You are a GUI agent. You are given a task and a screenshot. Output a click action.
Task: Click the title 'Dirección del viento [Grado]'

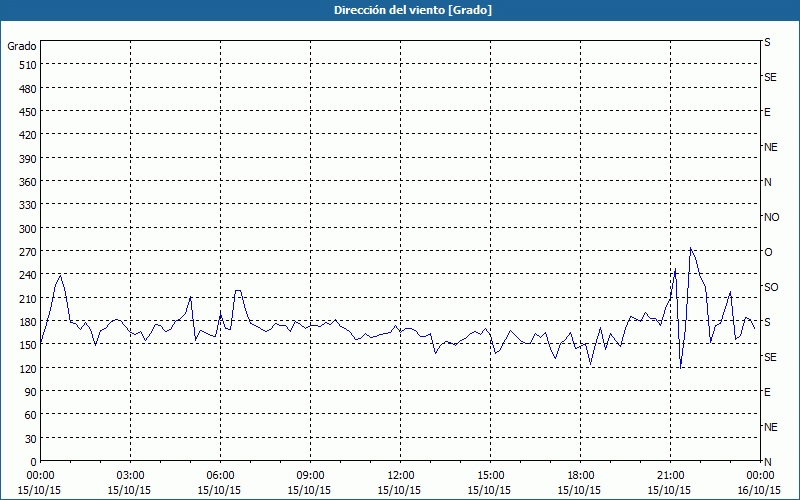412,10
